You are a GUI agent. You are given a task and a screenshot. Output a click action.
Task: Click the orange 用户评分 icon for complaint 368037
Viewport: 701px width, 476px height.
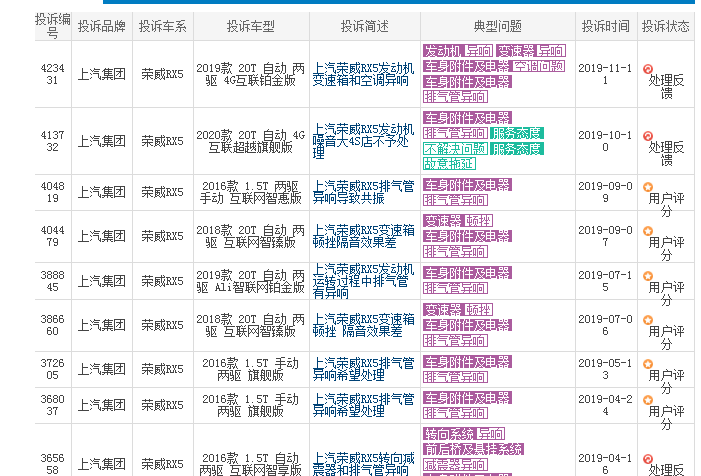647,400
